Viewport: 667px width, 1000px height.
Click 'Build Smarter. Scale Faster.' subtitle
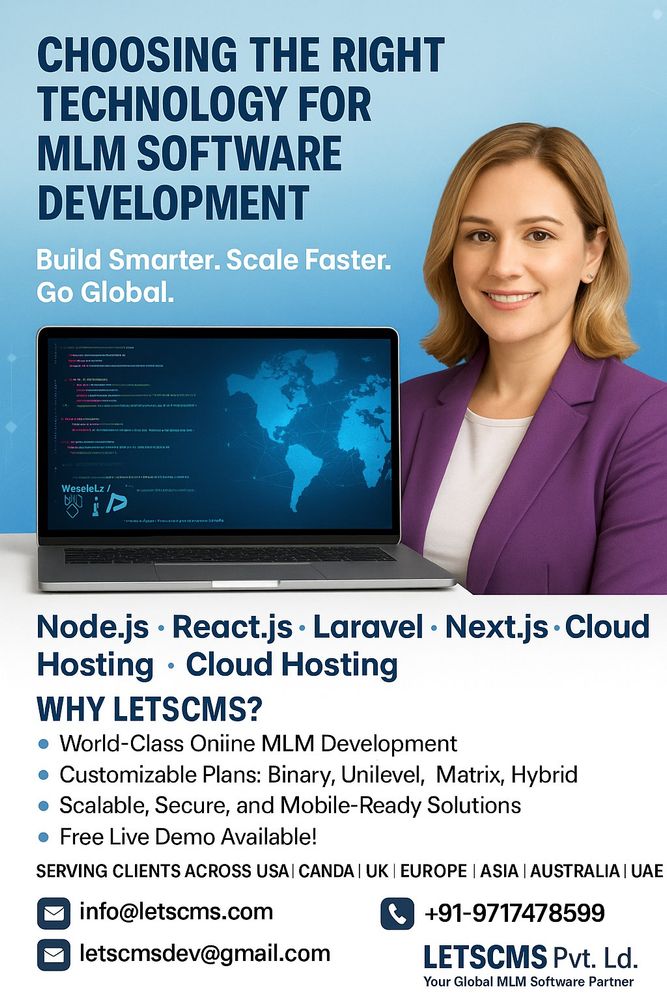(x=214, y=260)
